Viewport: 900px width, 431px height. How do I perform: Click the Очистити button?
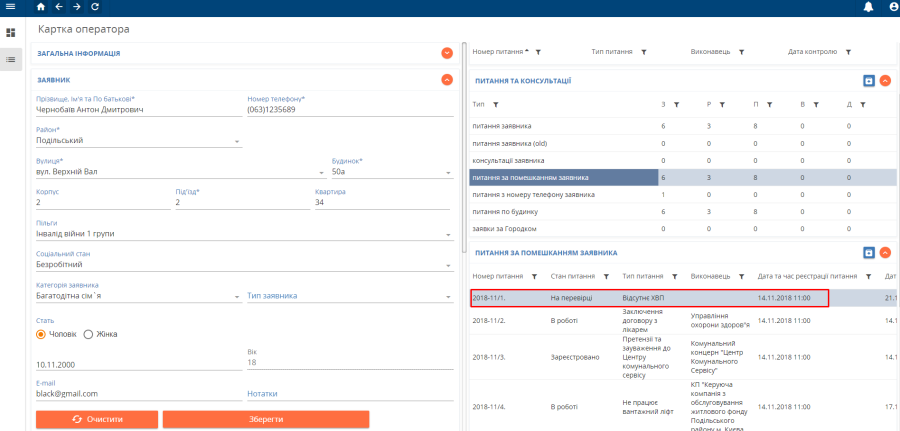click(97, 419)
